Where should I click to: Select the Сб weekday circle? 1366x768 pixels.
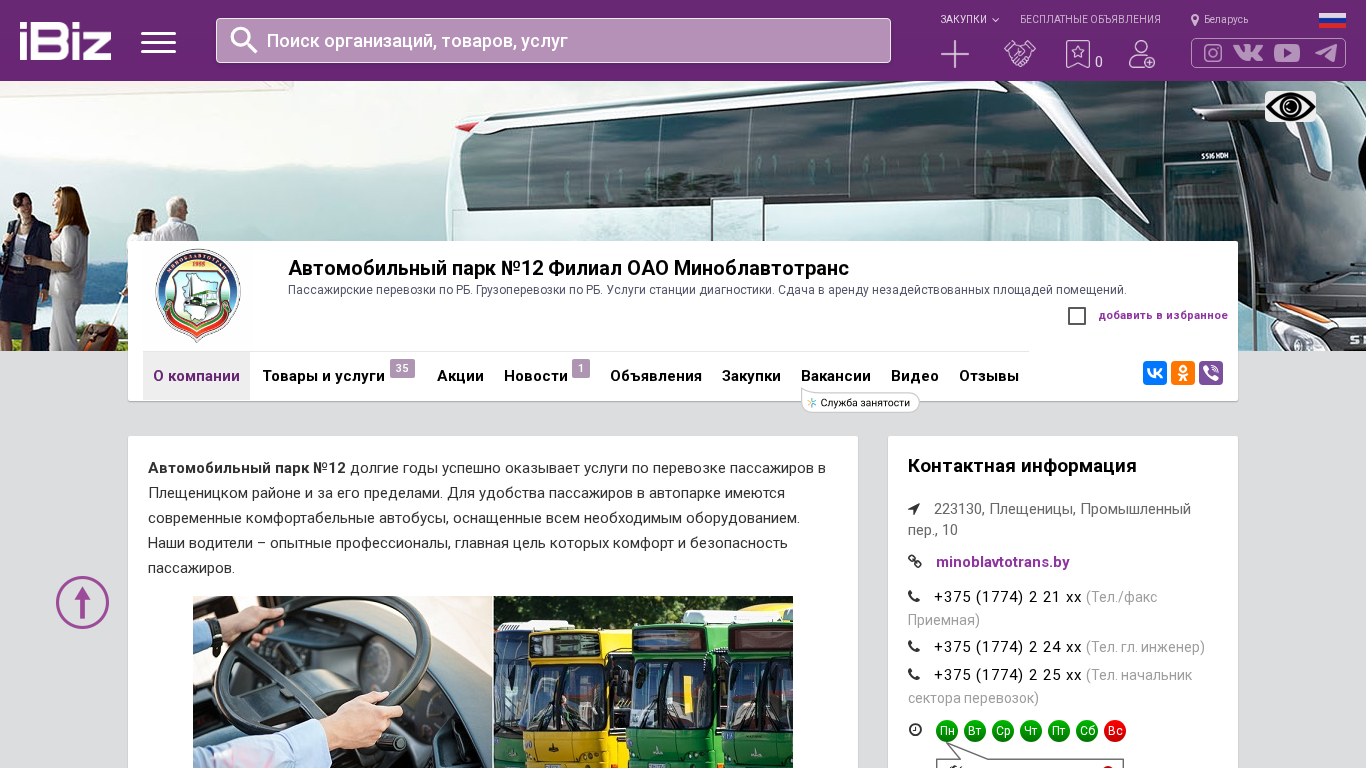pyautogui.click(x=1087, y=731)
